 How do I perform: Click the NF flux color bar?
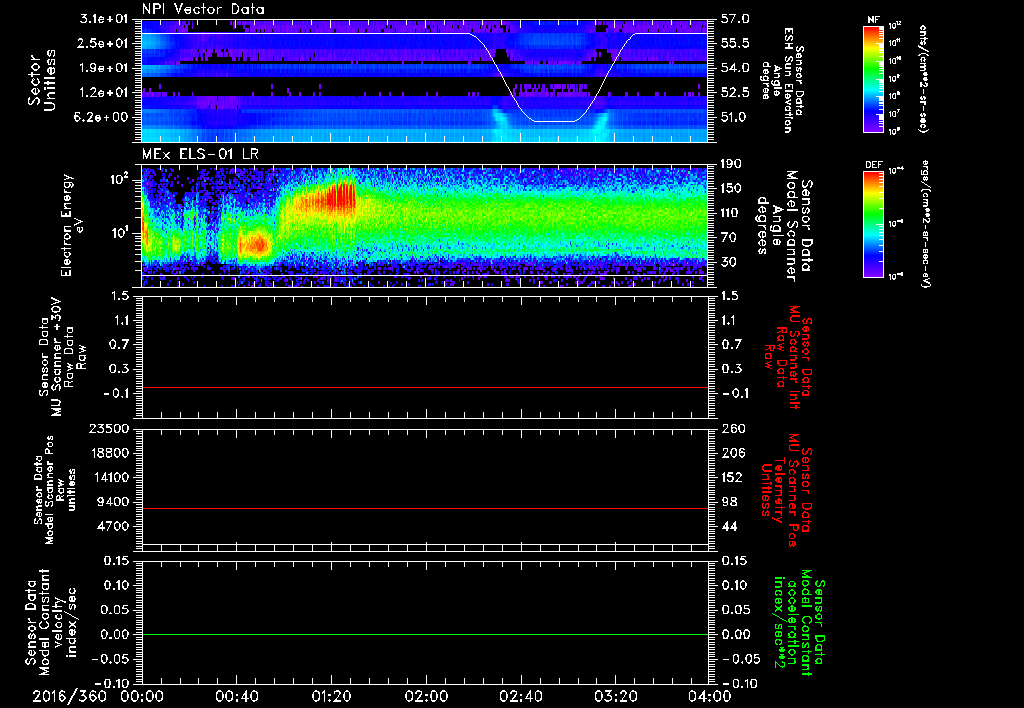874,79
